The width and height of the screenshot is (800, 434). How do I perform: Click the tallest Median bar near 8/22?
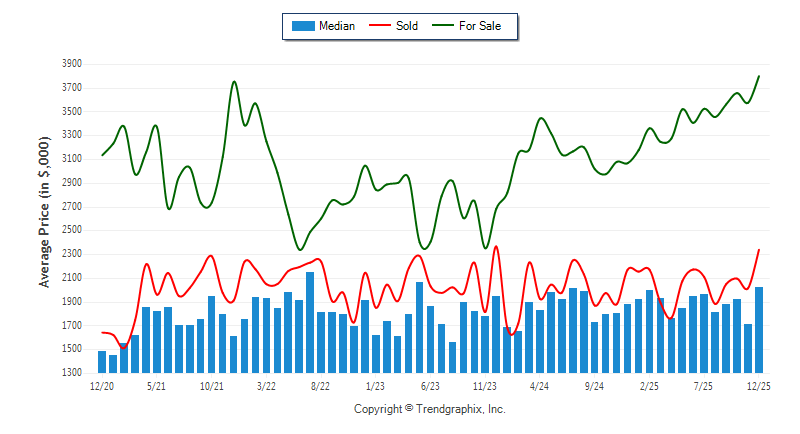[310, 322]
